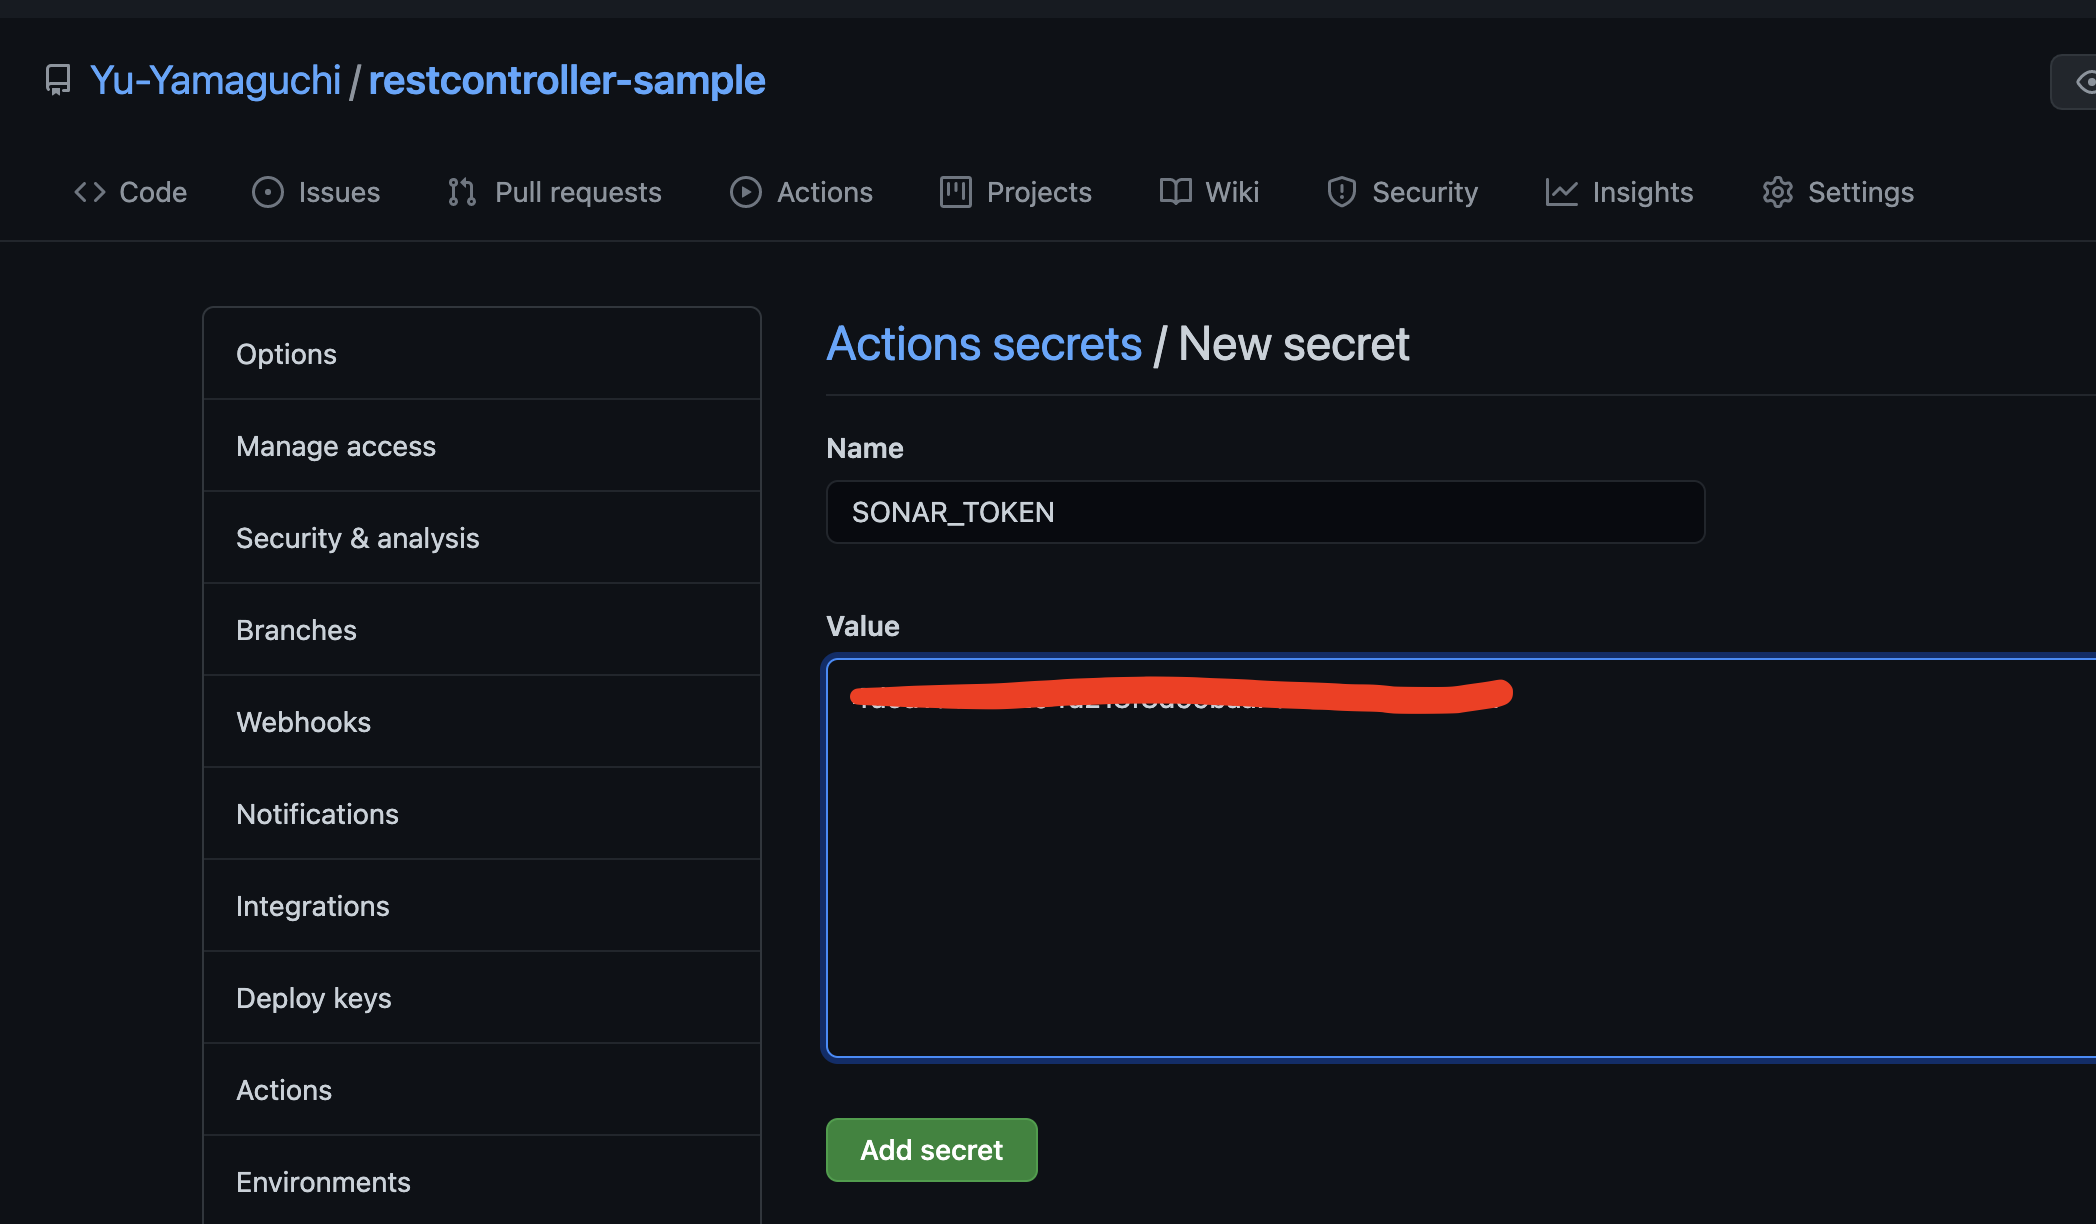Viewport: 2096px width, 1224px height.
Task: Click the Add secret button
Action: 931,1149
